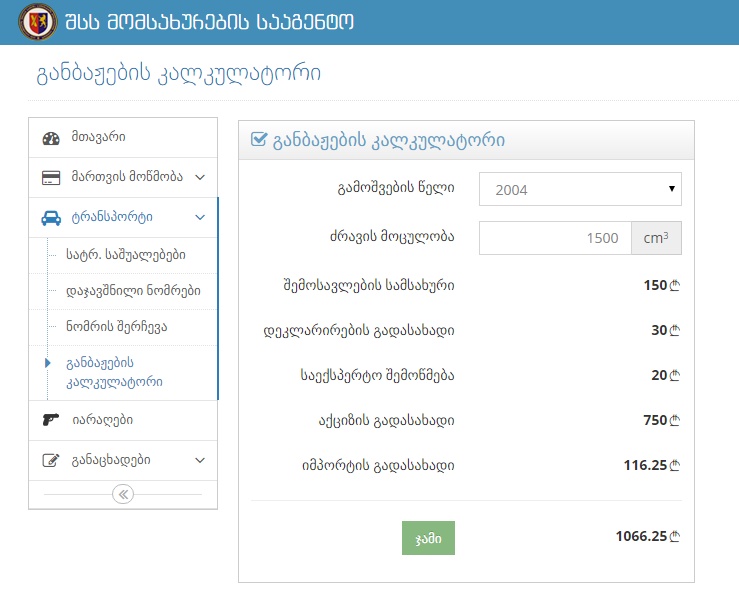This screenshot has width=739, height=605.
Task: Click the page heading განბაჟების კალკულატორი
Action: pos(179,74)
